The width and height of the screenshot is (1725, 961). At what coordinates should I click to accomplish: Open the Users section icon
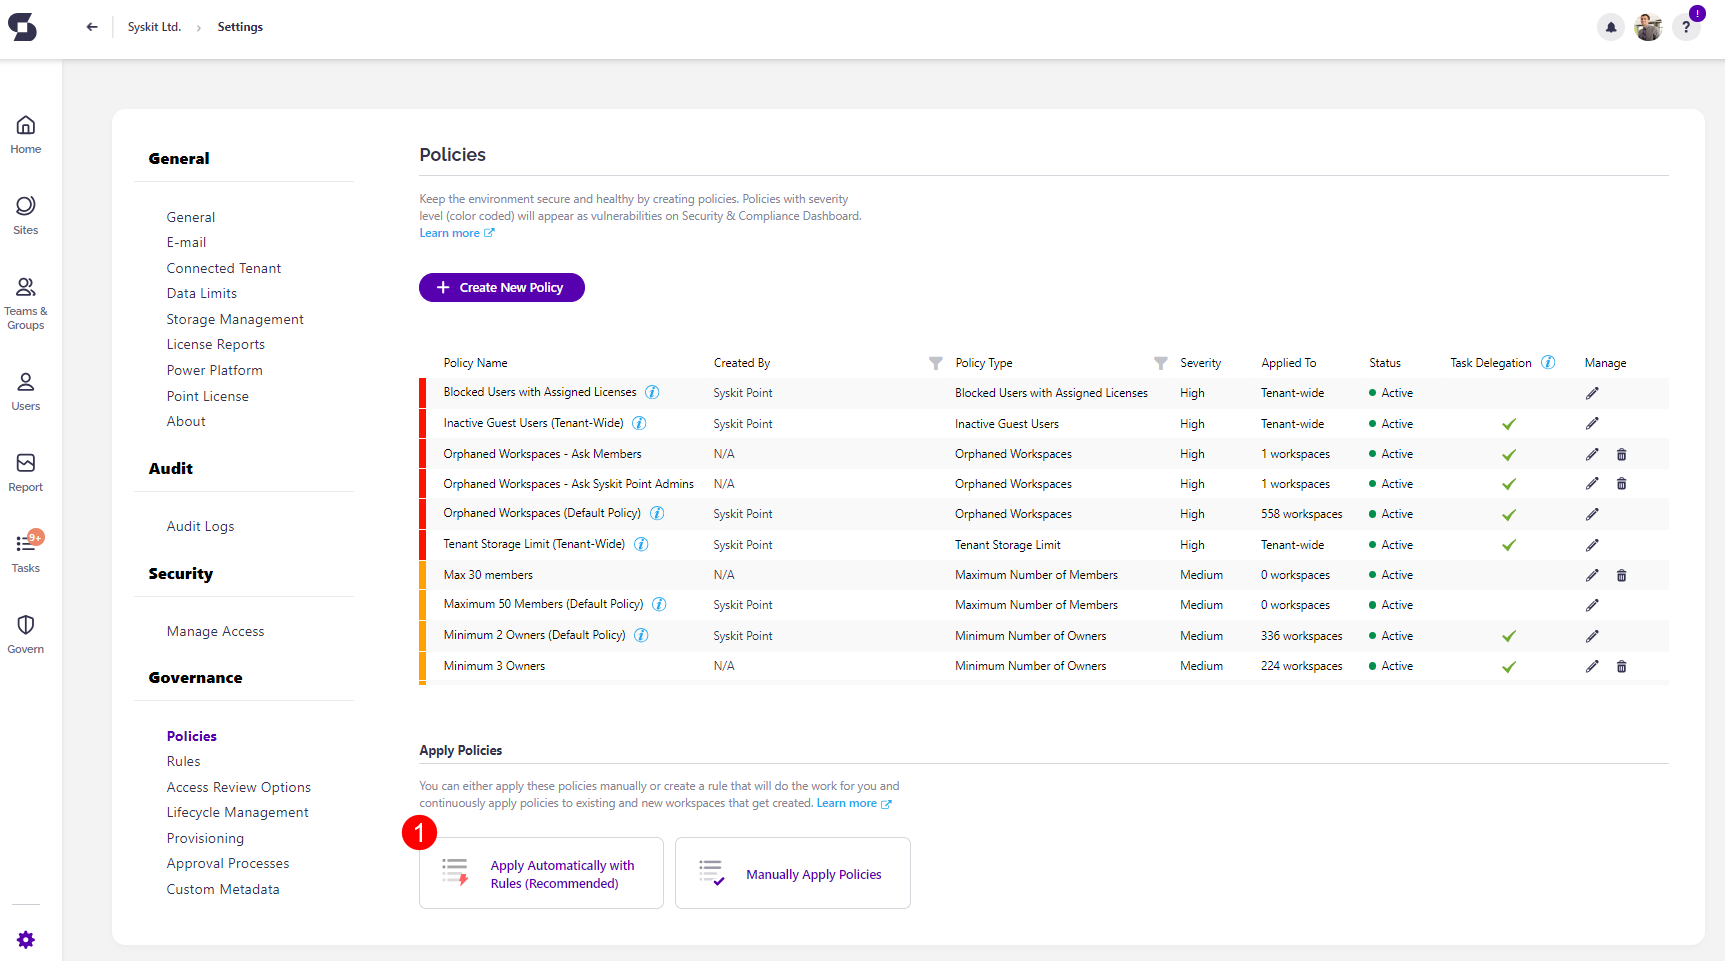25,384
